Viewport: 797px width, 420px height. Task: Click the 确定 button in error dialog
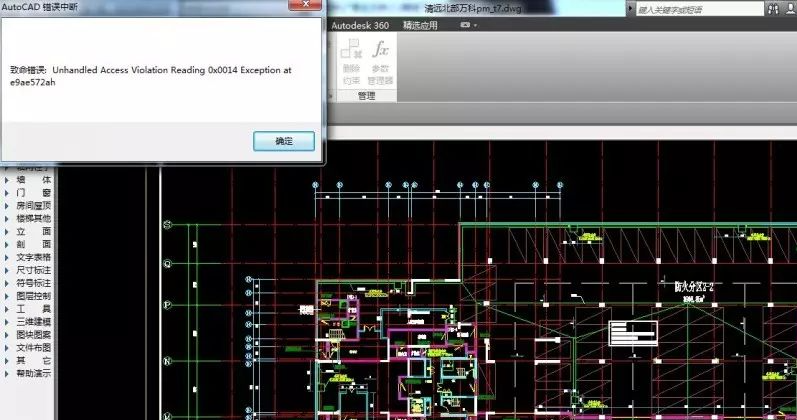click(x=284, y=141)
